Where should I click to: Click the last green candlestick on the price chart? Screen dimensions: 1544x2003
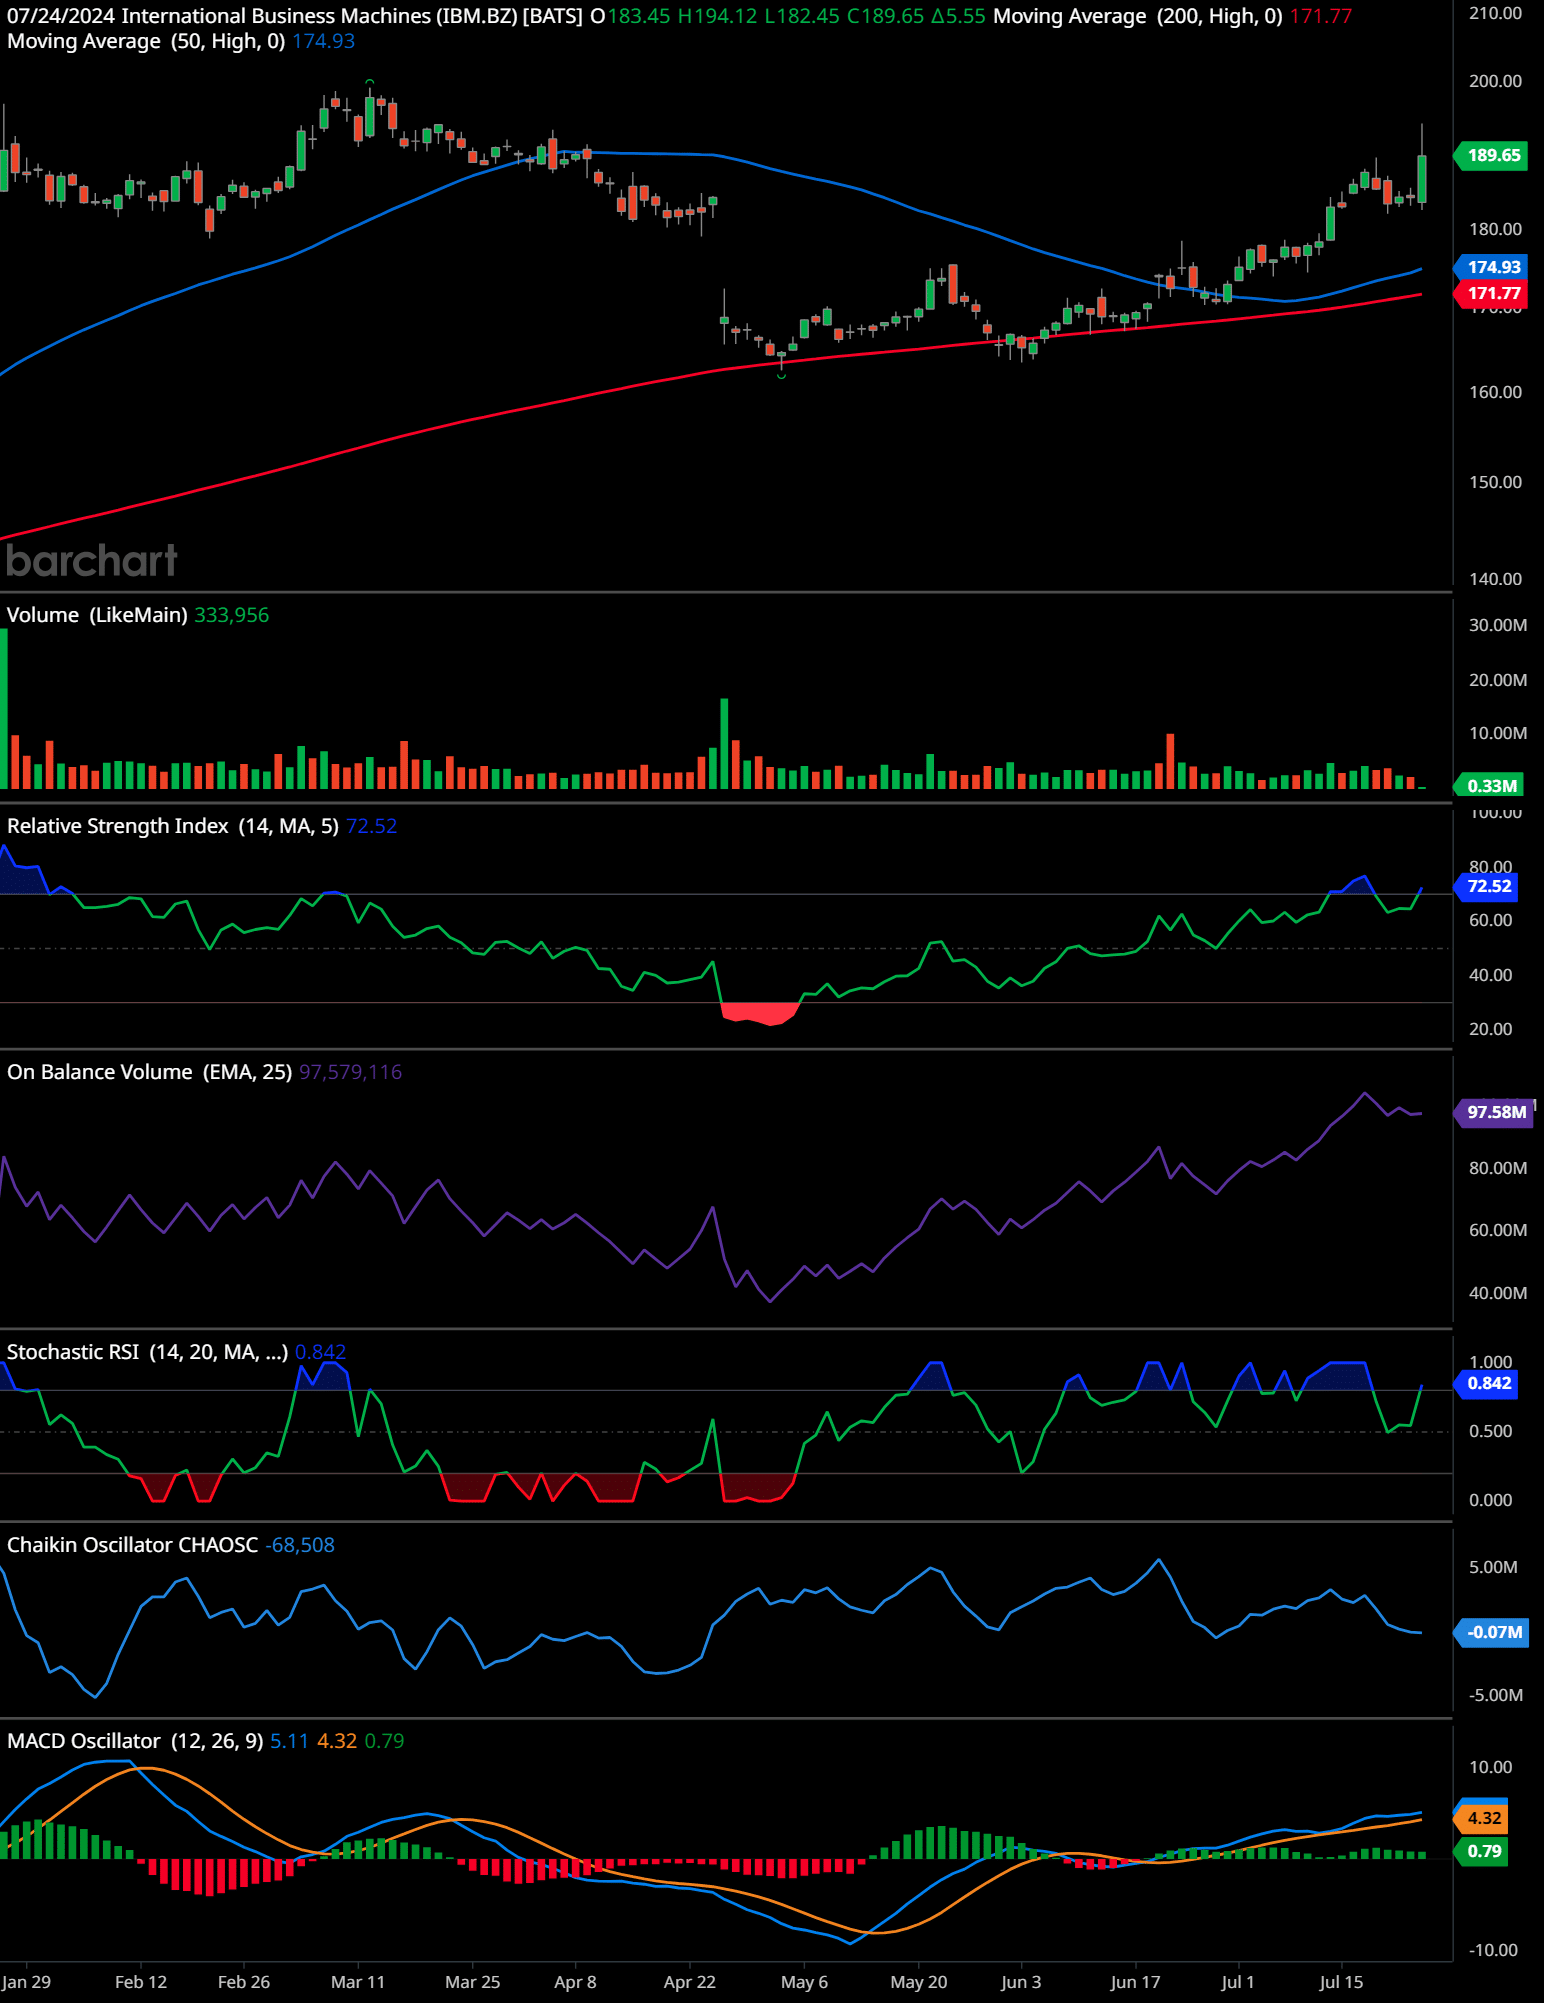1422,178
